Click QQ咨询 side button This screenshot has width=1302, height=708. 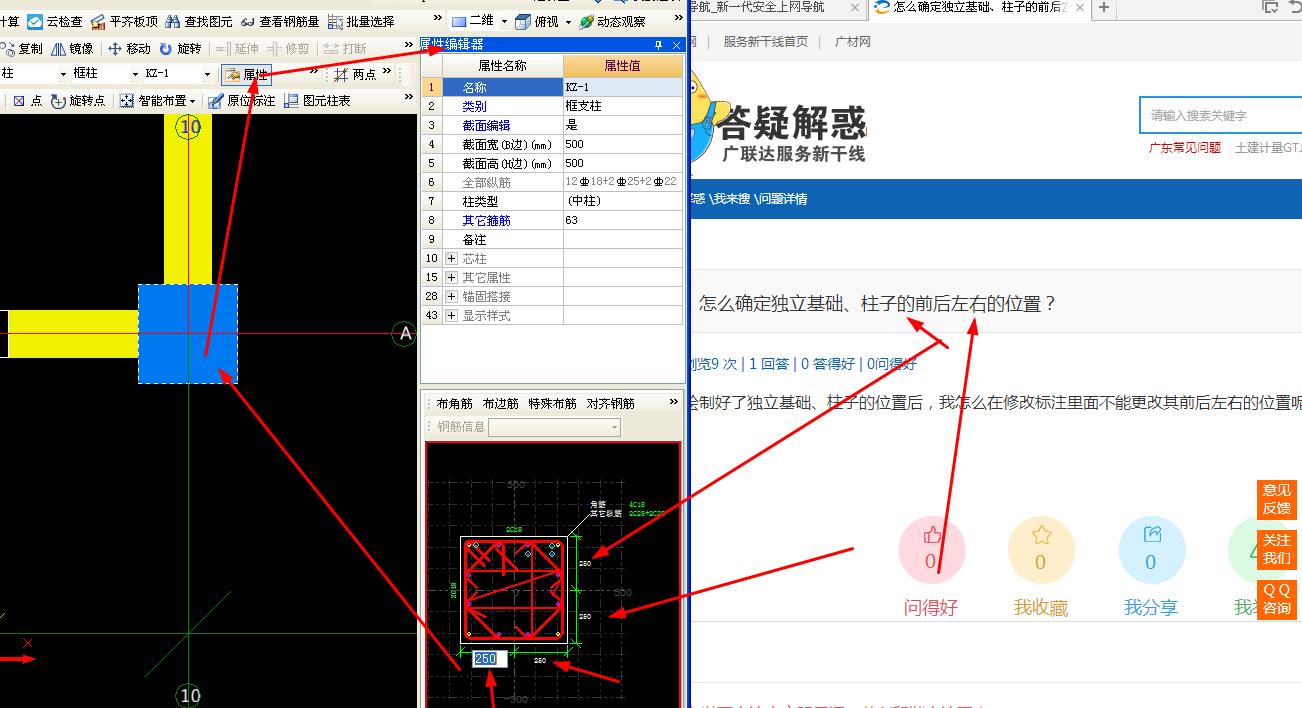1277,599
